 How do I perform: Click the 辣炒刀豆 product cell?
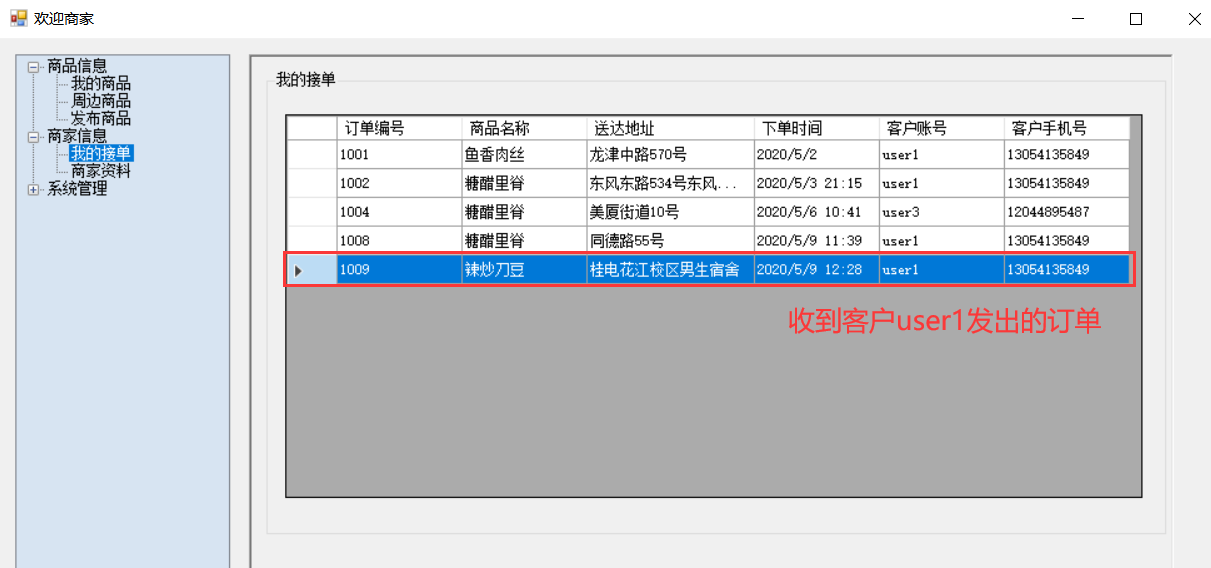click(524, 270)
